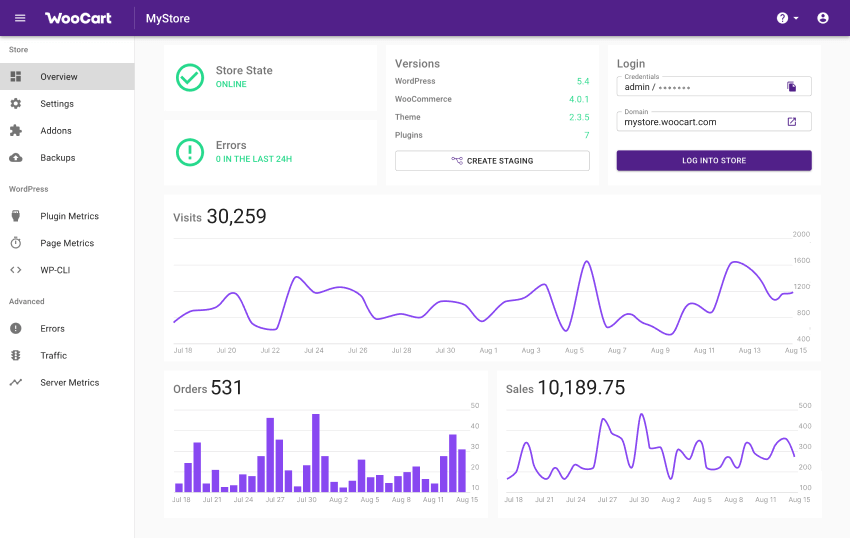Click WooCommerce version 4.0.1 value
Viewport: 850px width, 538px height.
point(579,99)
